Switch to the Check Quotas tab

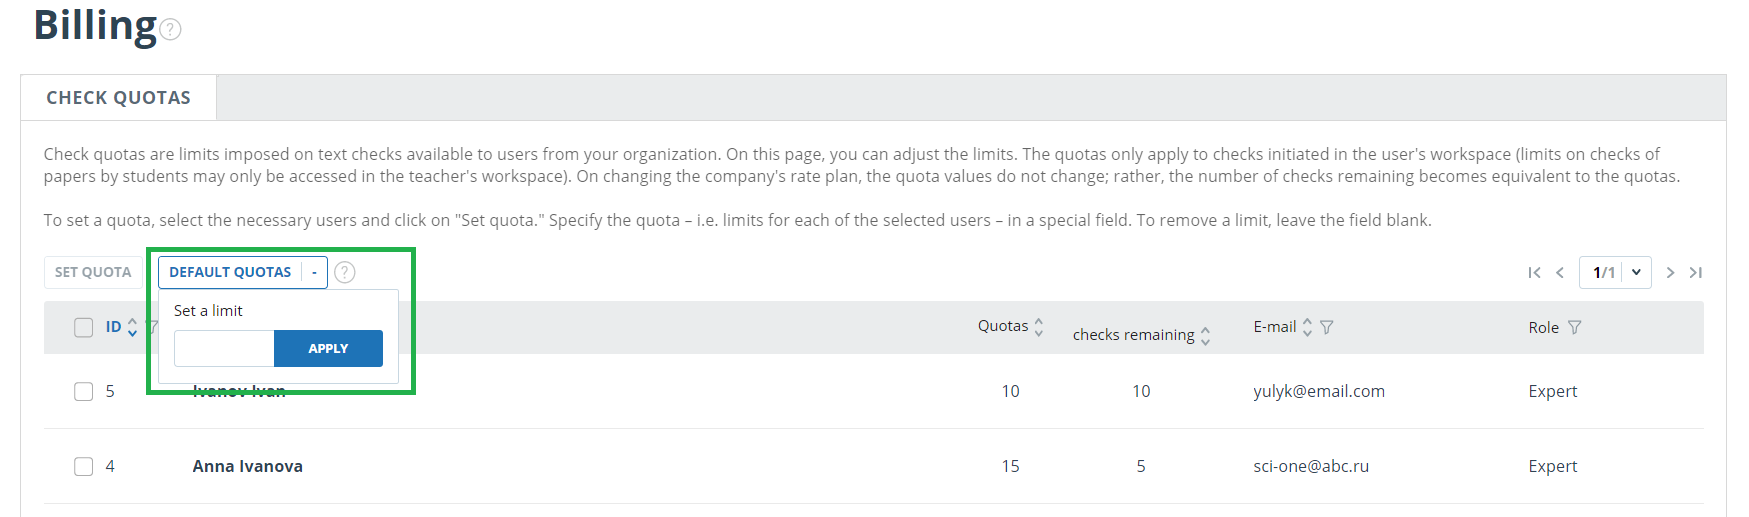(x=119, y=98)
